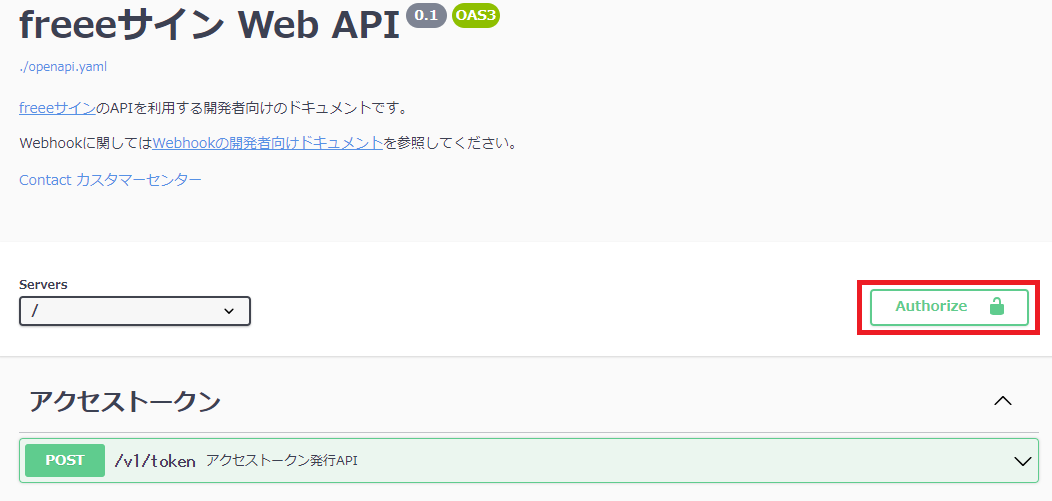1052x501 pixels.
Task: Follow the freeeサイン link
Action: (57, 107)
